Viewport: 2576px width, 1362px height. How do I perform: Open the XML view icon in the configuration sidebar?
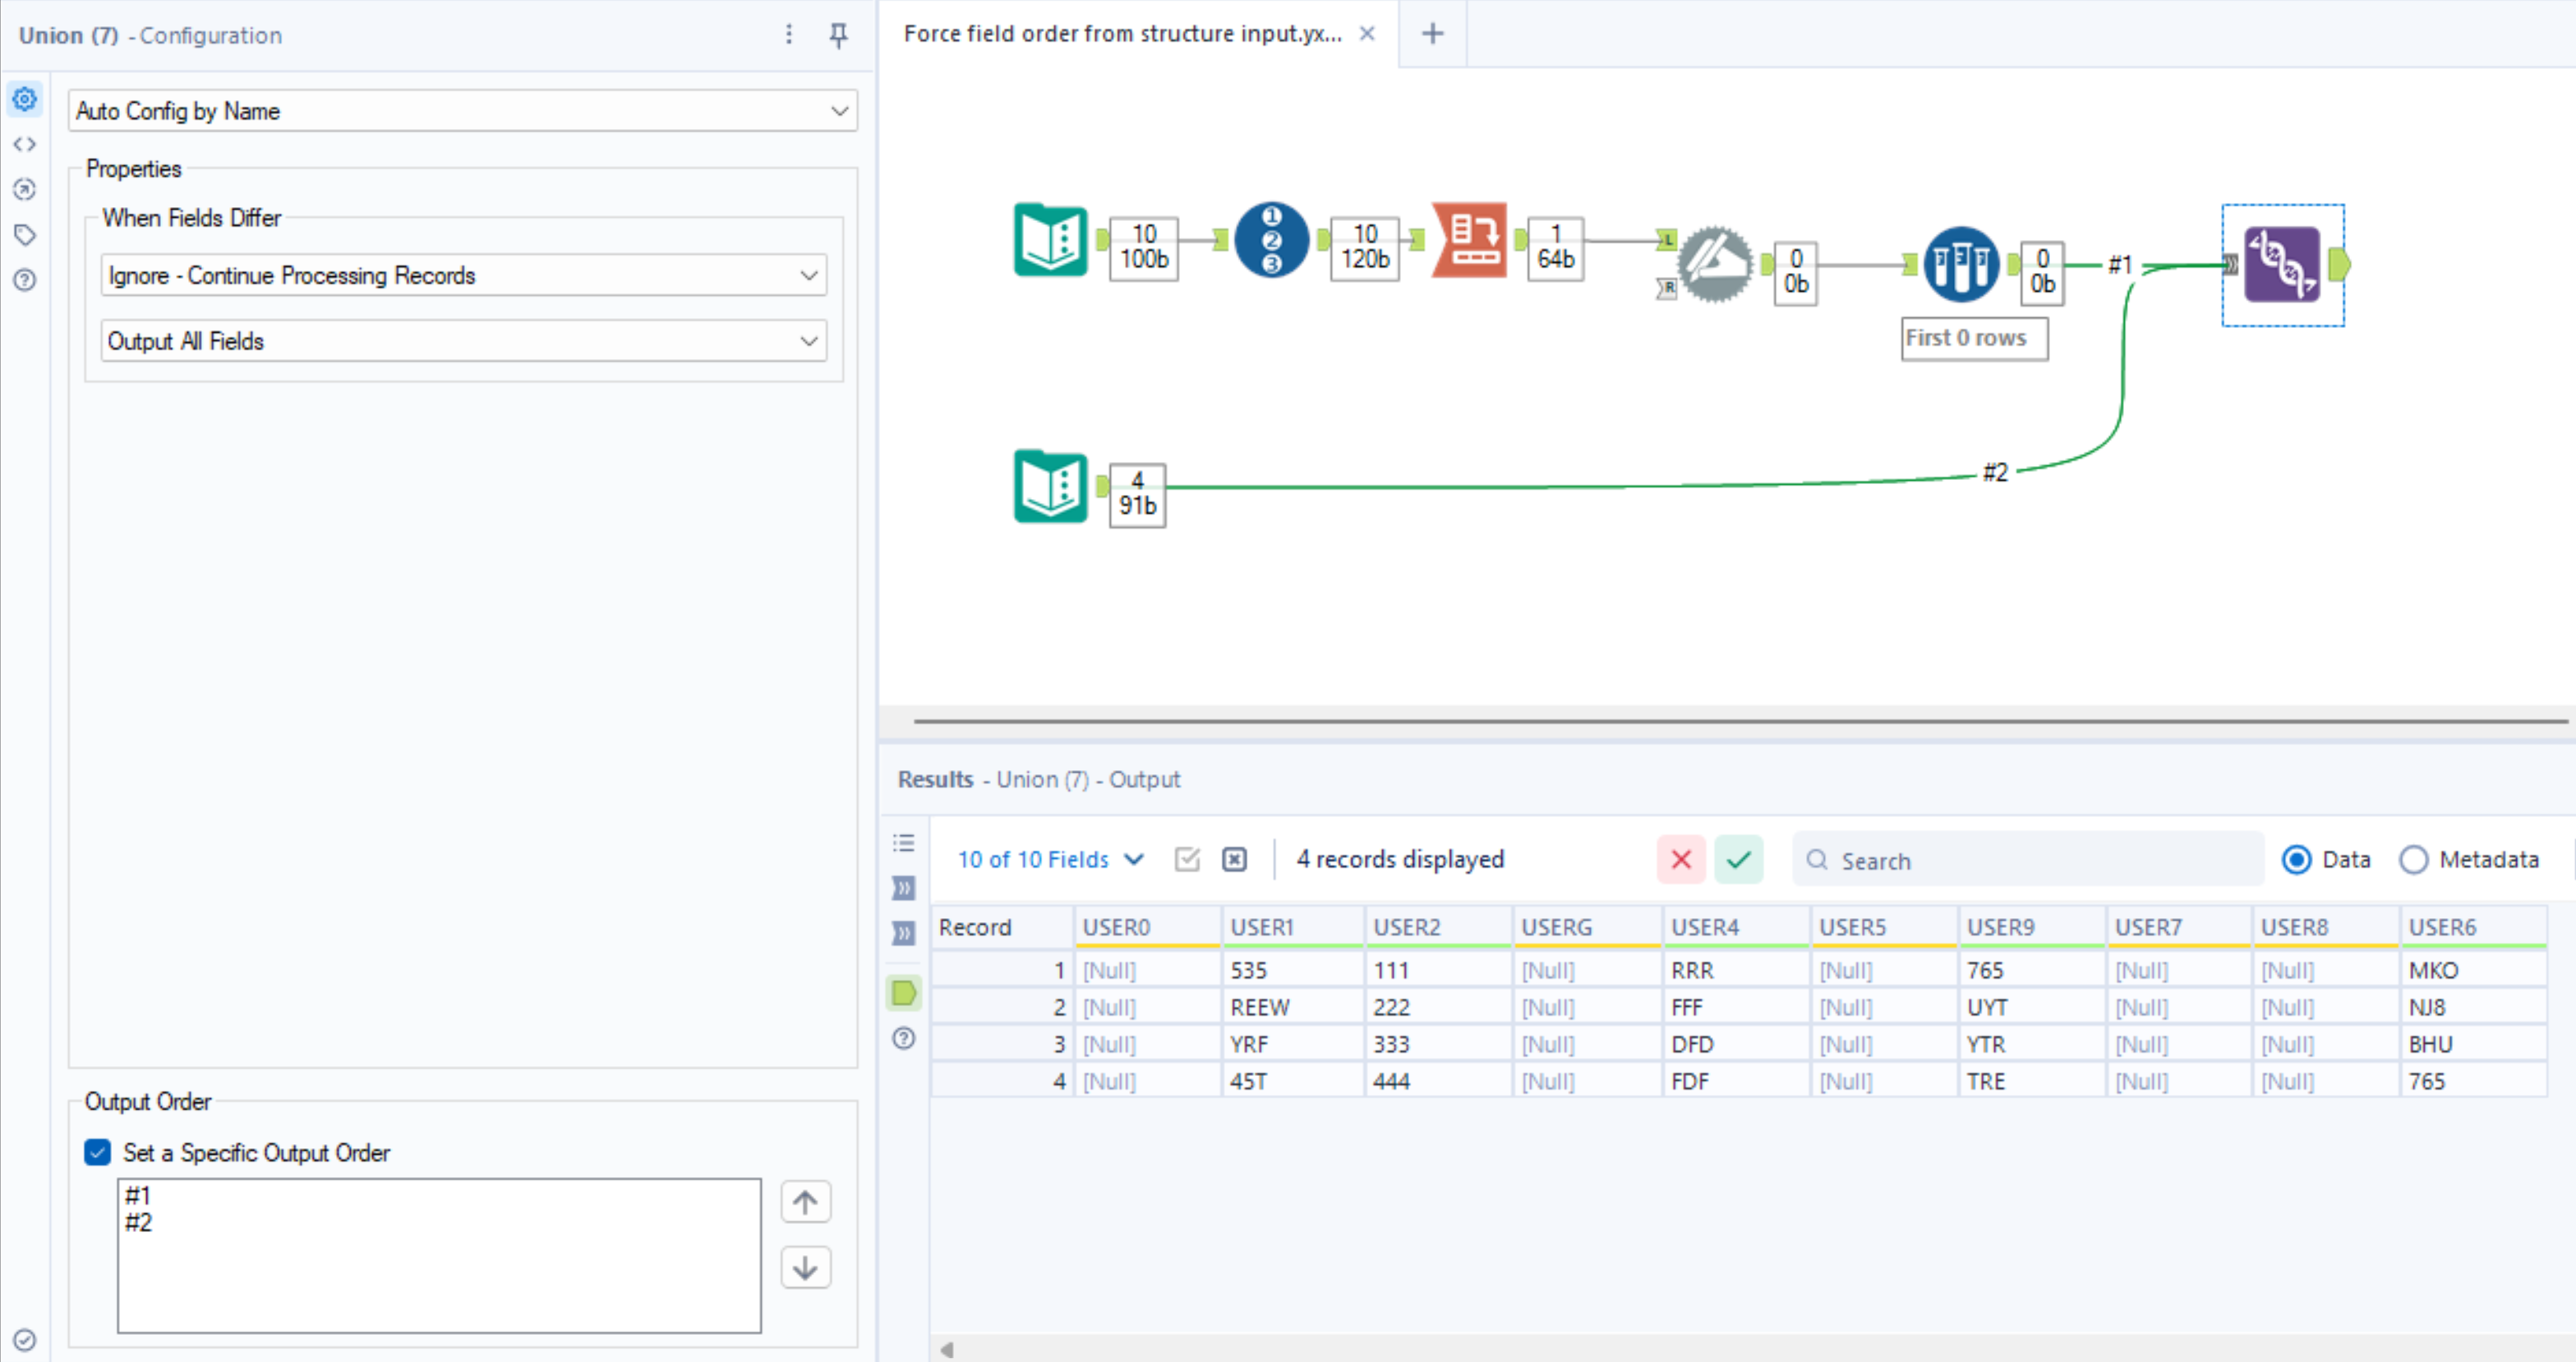pyautogui.click(x=25, y=144)
